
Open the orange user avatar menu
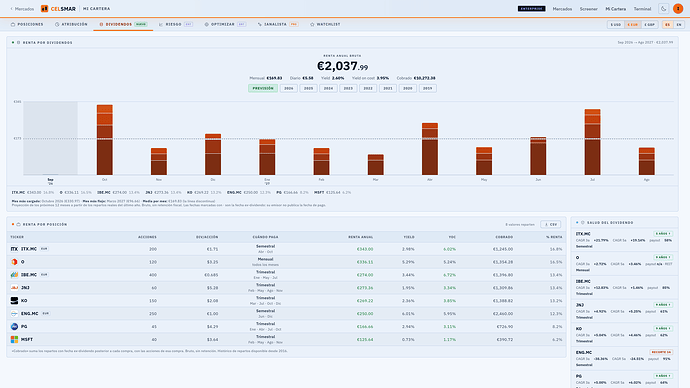point(678,9)
